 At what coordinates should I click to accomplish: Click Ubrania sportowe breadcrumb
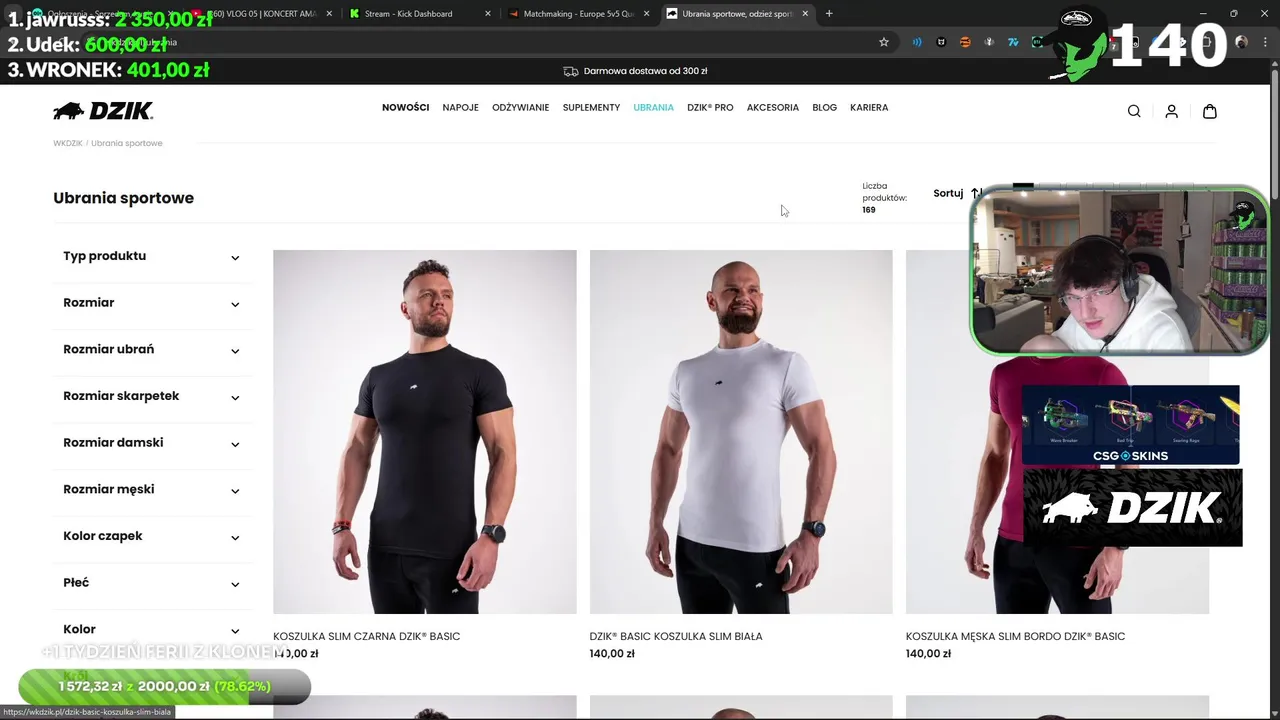click(x=126, y=143)
